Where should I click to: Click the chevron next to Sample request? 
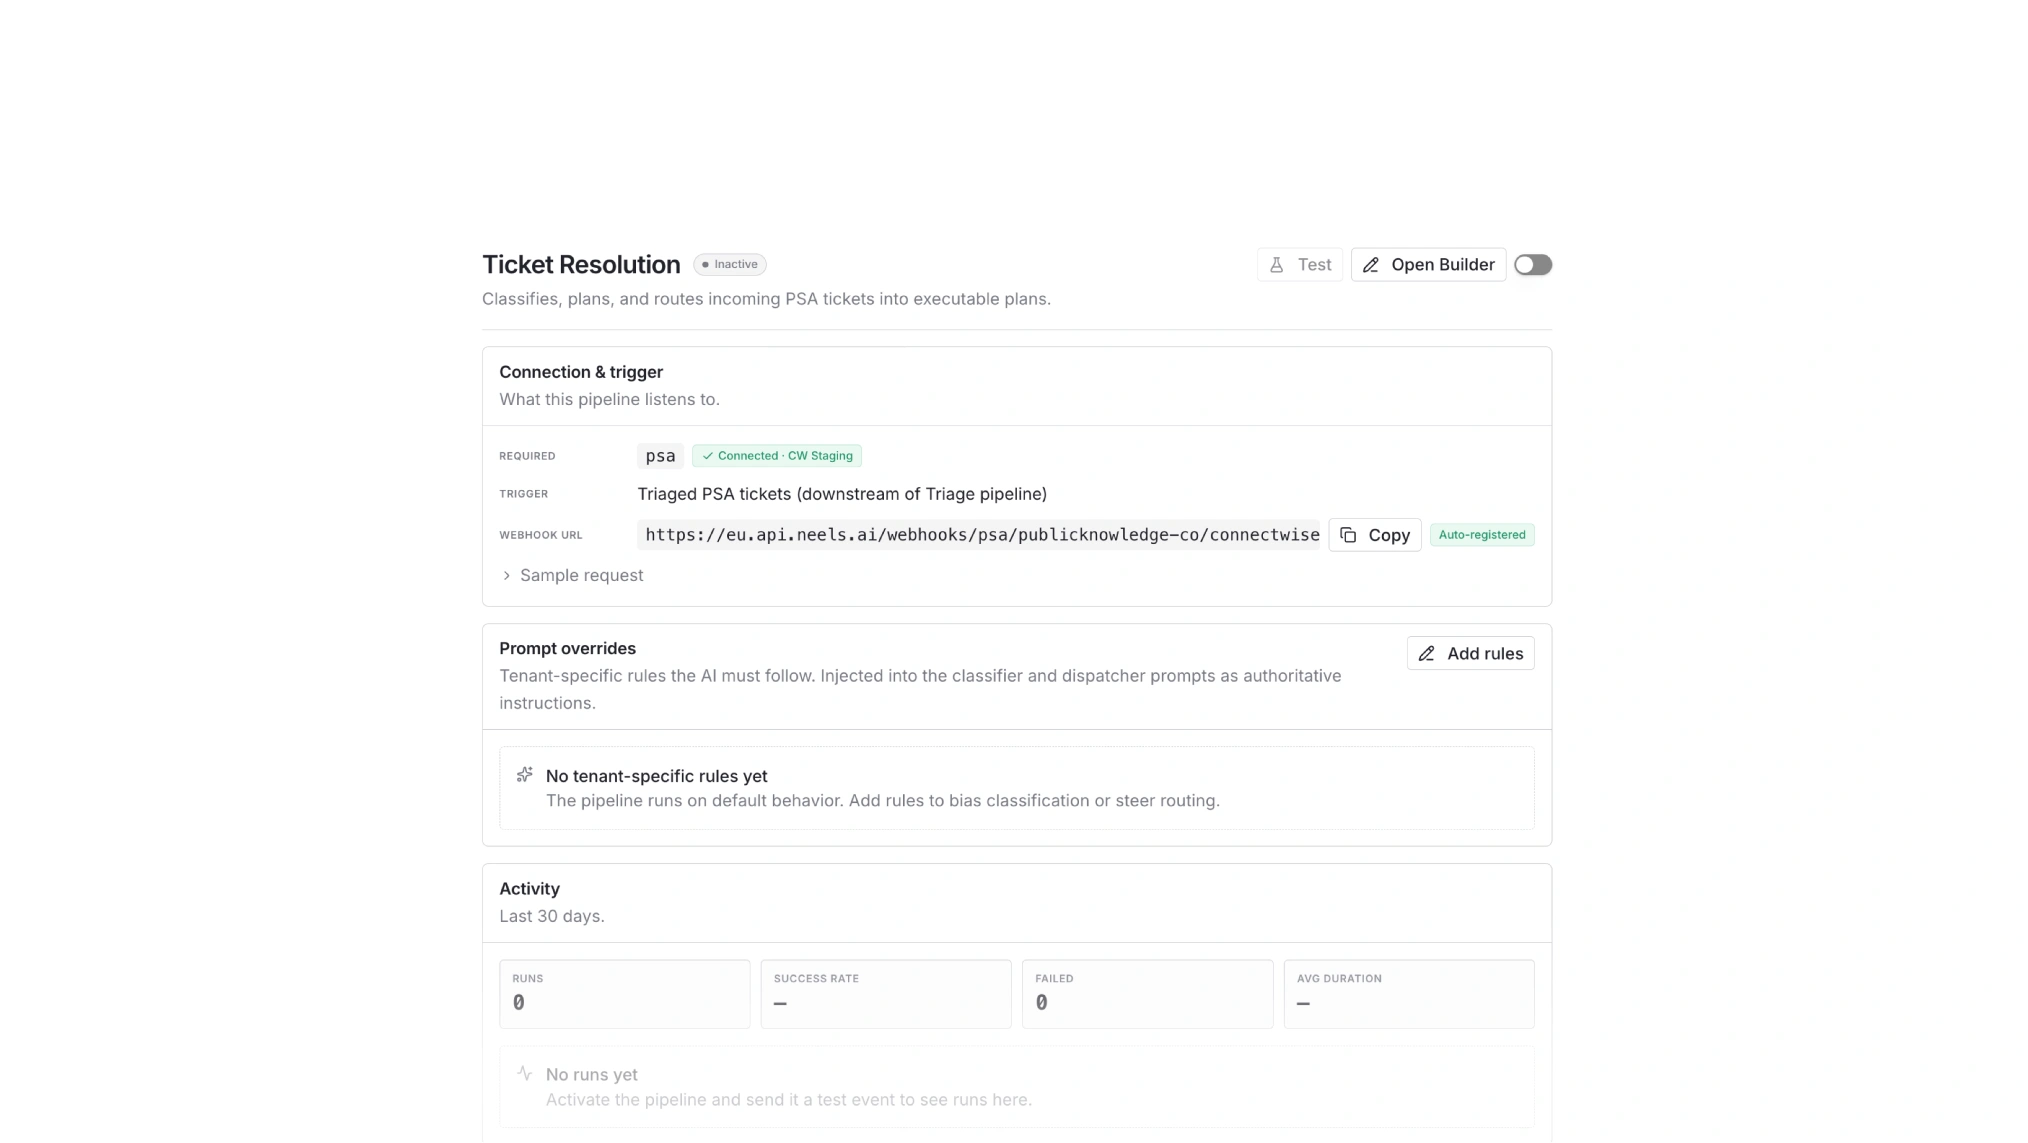506,576
